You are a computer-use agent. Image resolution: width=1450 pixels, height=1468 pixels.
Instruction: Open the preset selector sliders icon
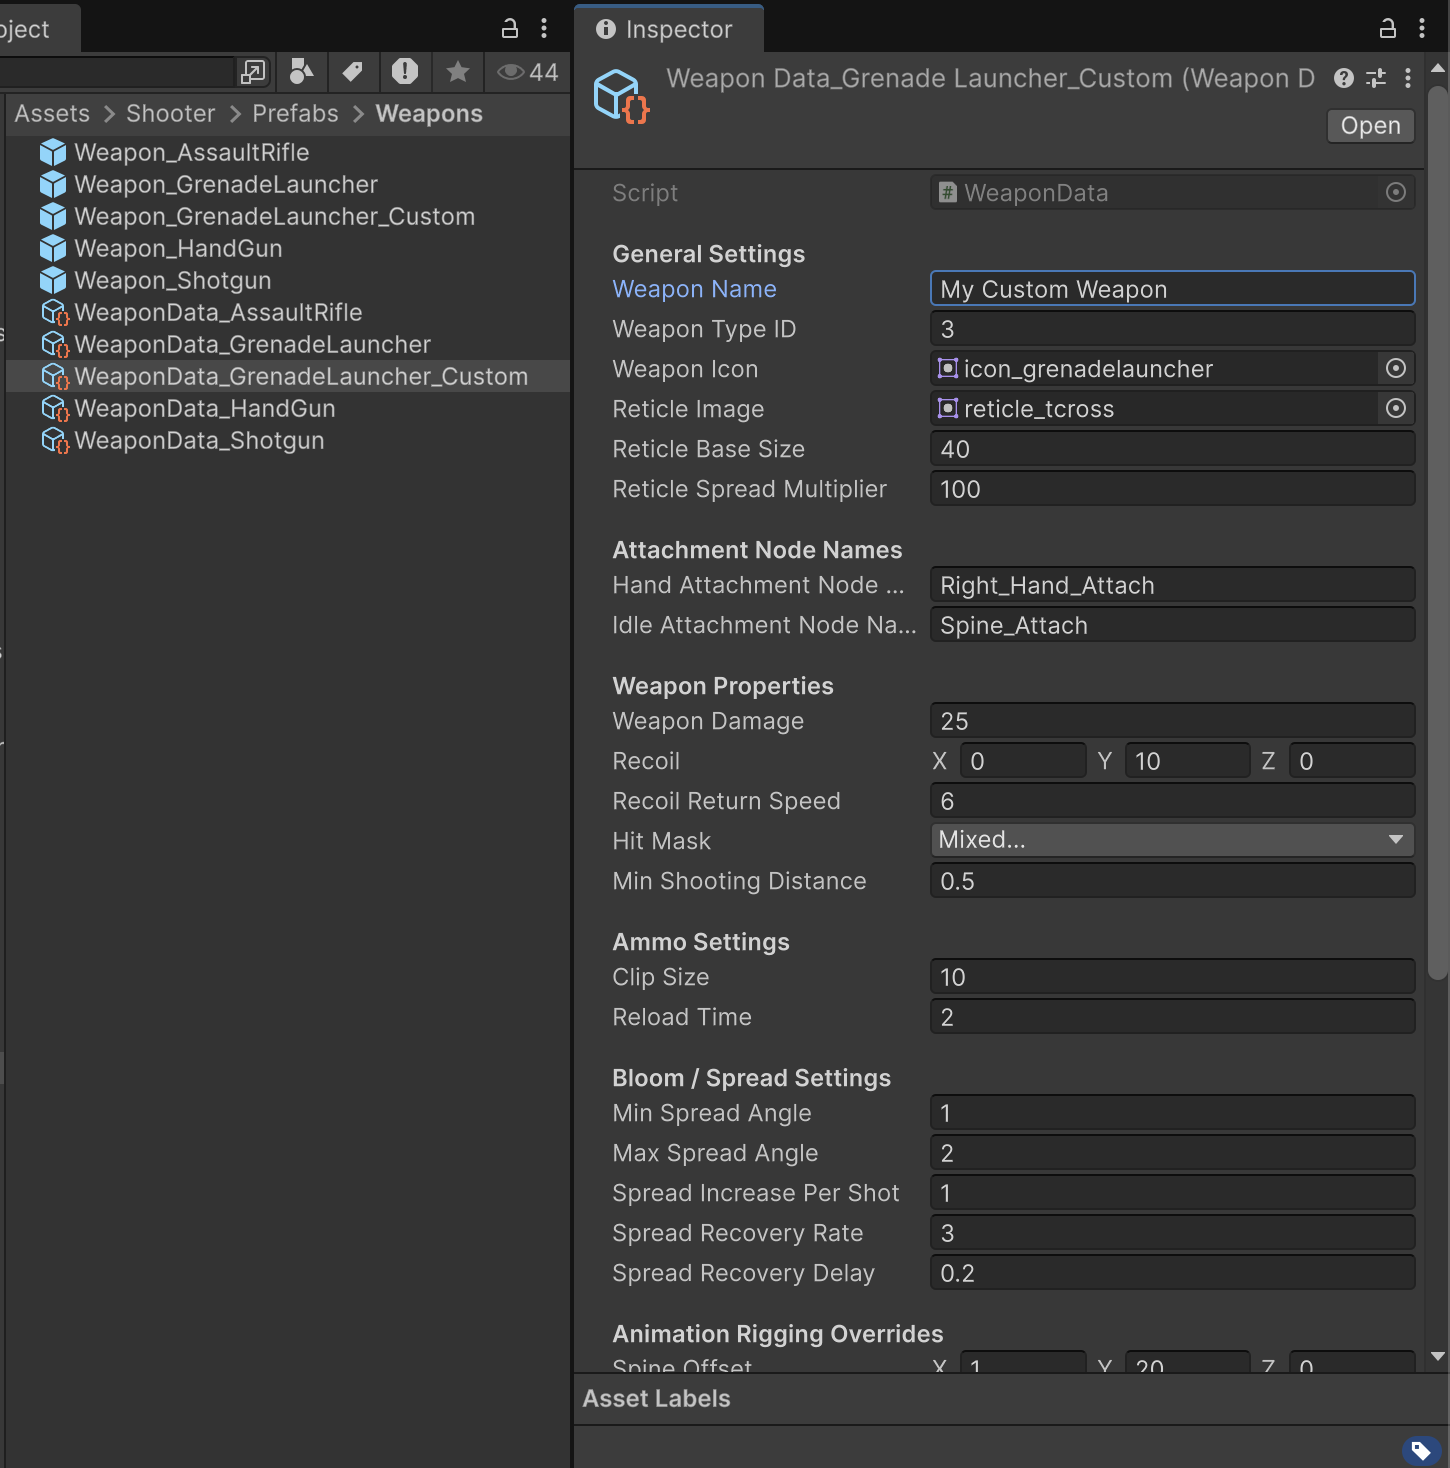1376,78
